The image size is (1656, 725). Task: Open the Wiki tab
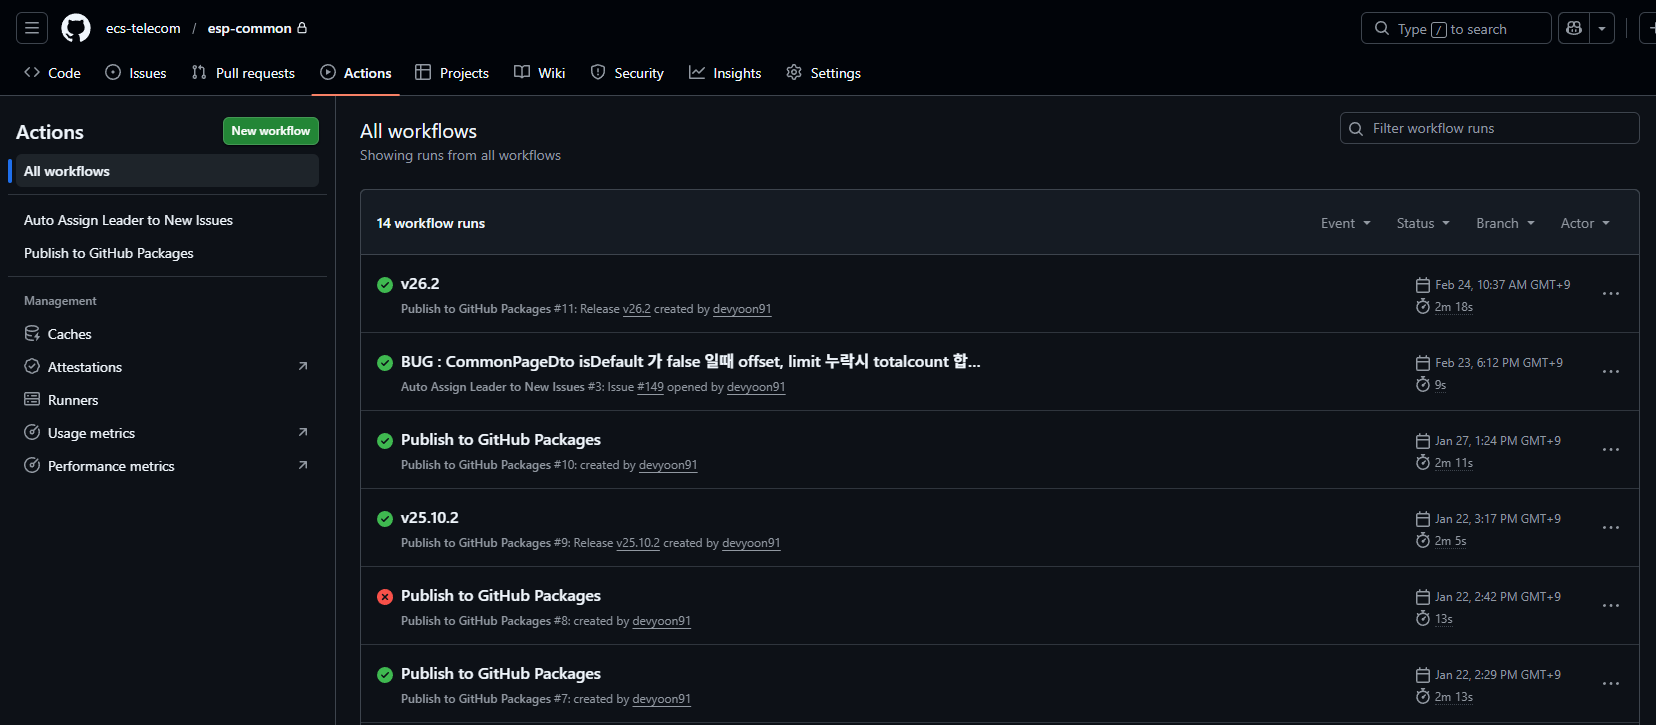pyautogui.click(x=540, y=73)
